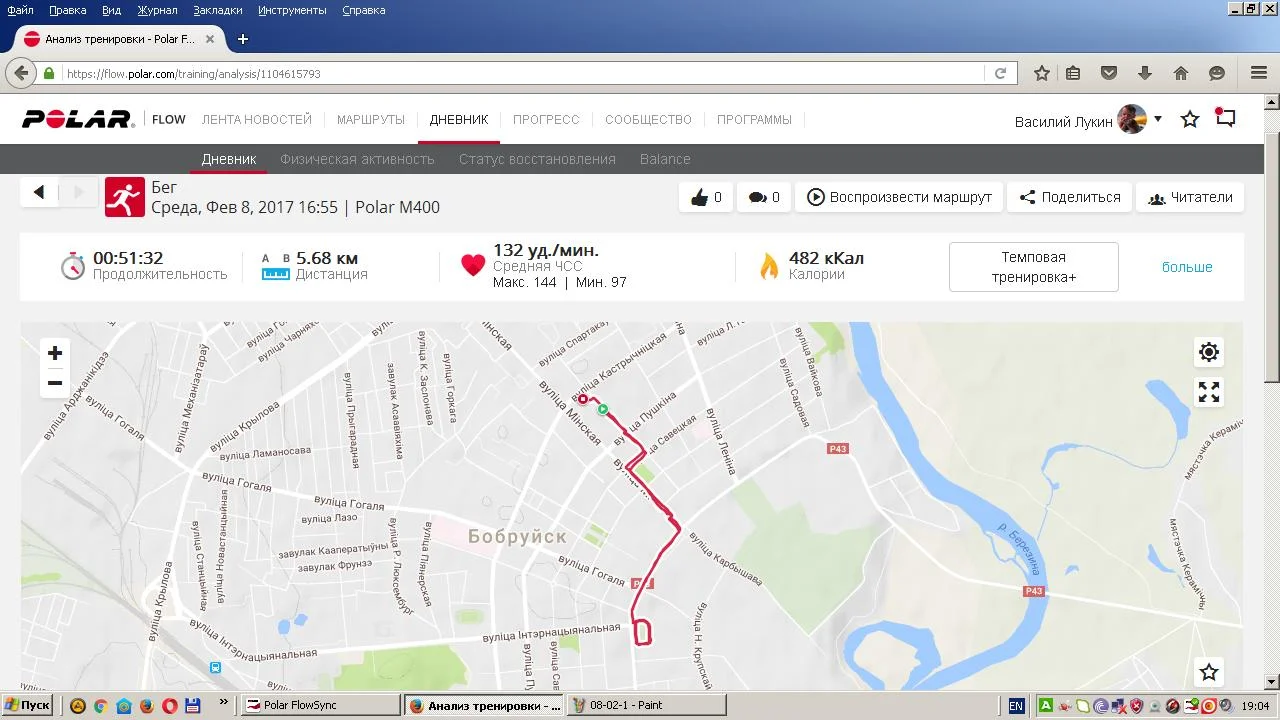The height and width of the screenshot is (720, 1280).
Task: Expand the map to fullscreen
Action: [1209, 392]
